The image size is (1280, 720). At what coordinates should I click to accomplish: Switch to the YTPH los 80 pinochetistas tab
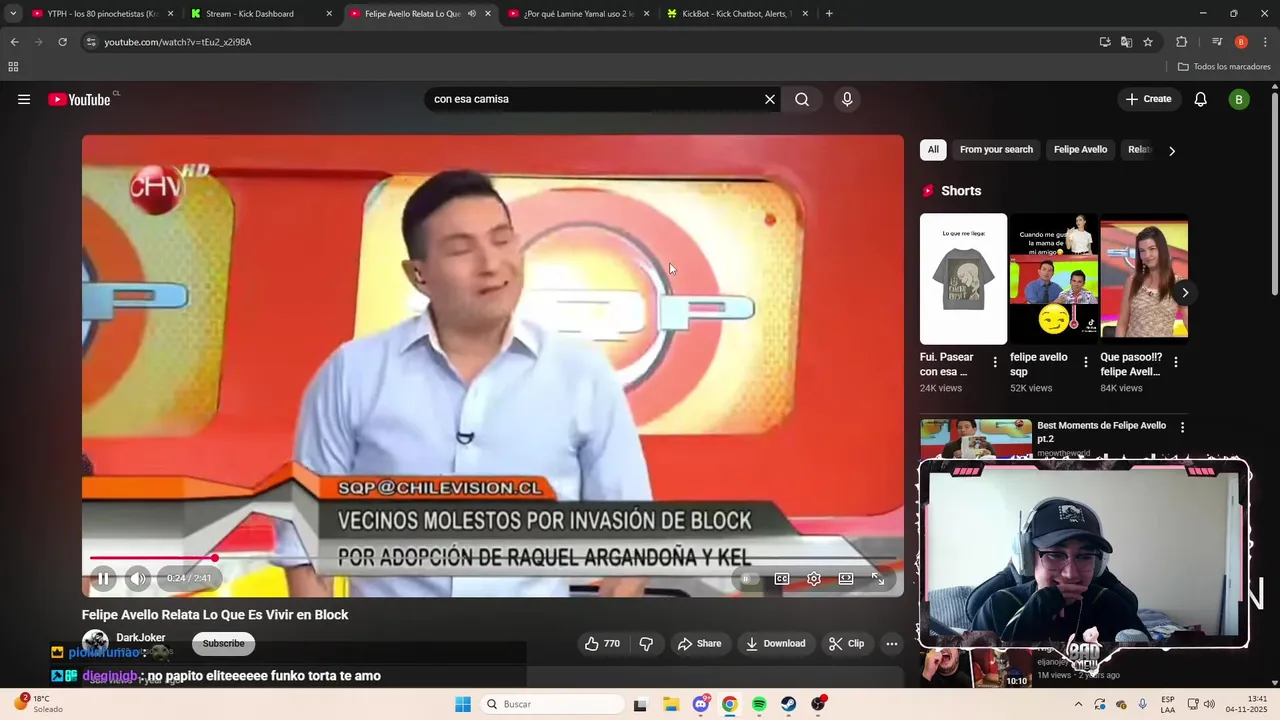coord(103,14)
